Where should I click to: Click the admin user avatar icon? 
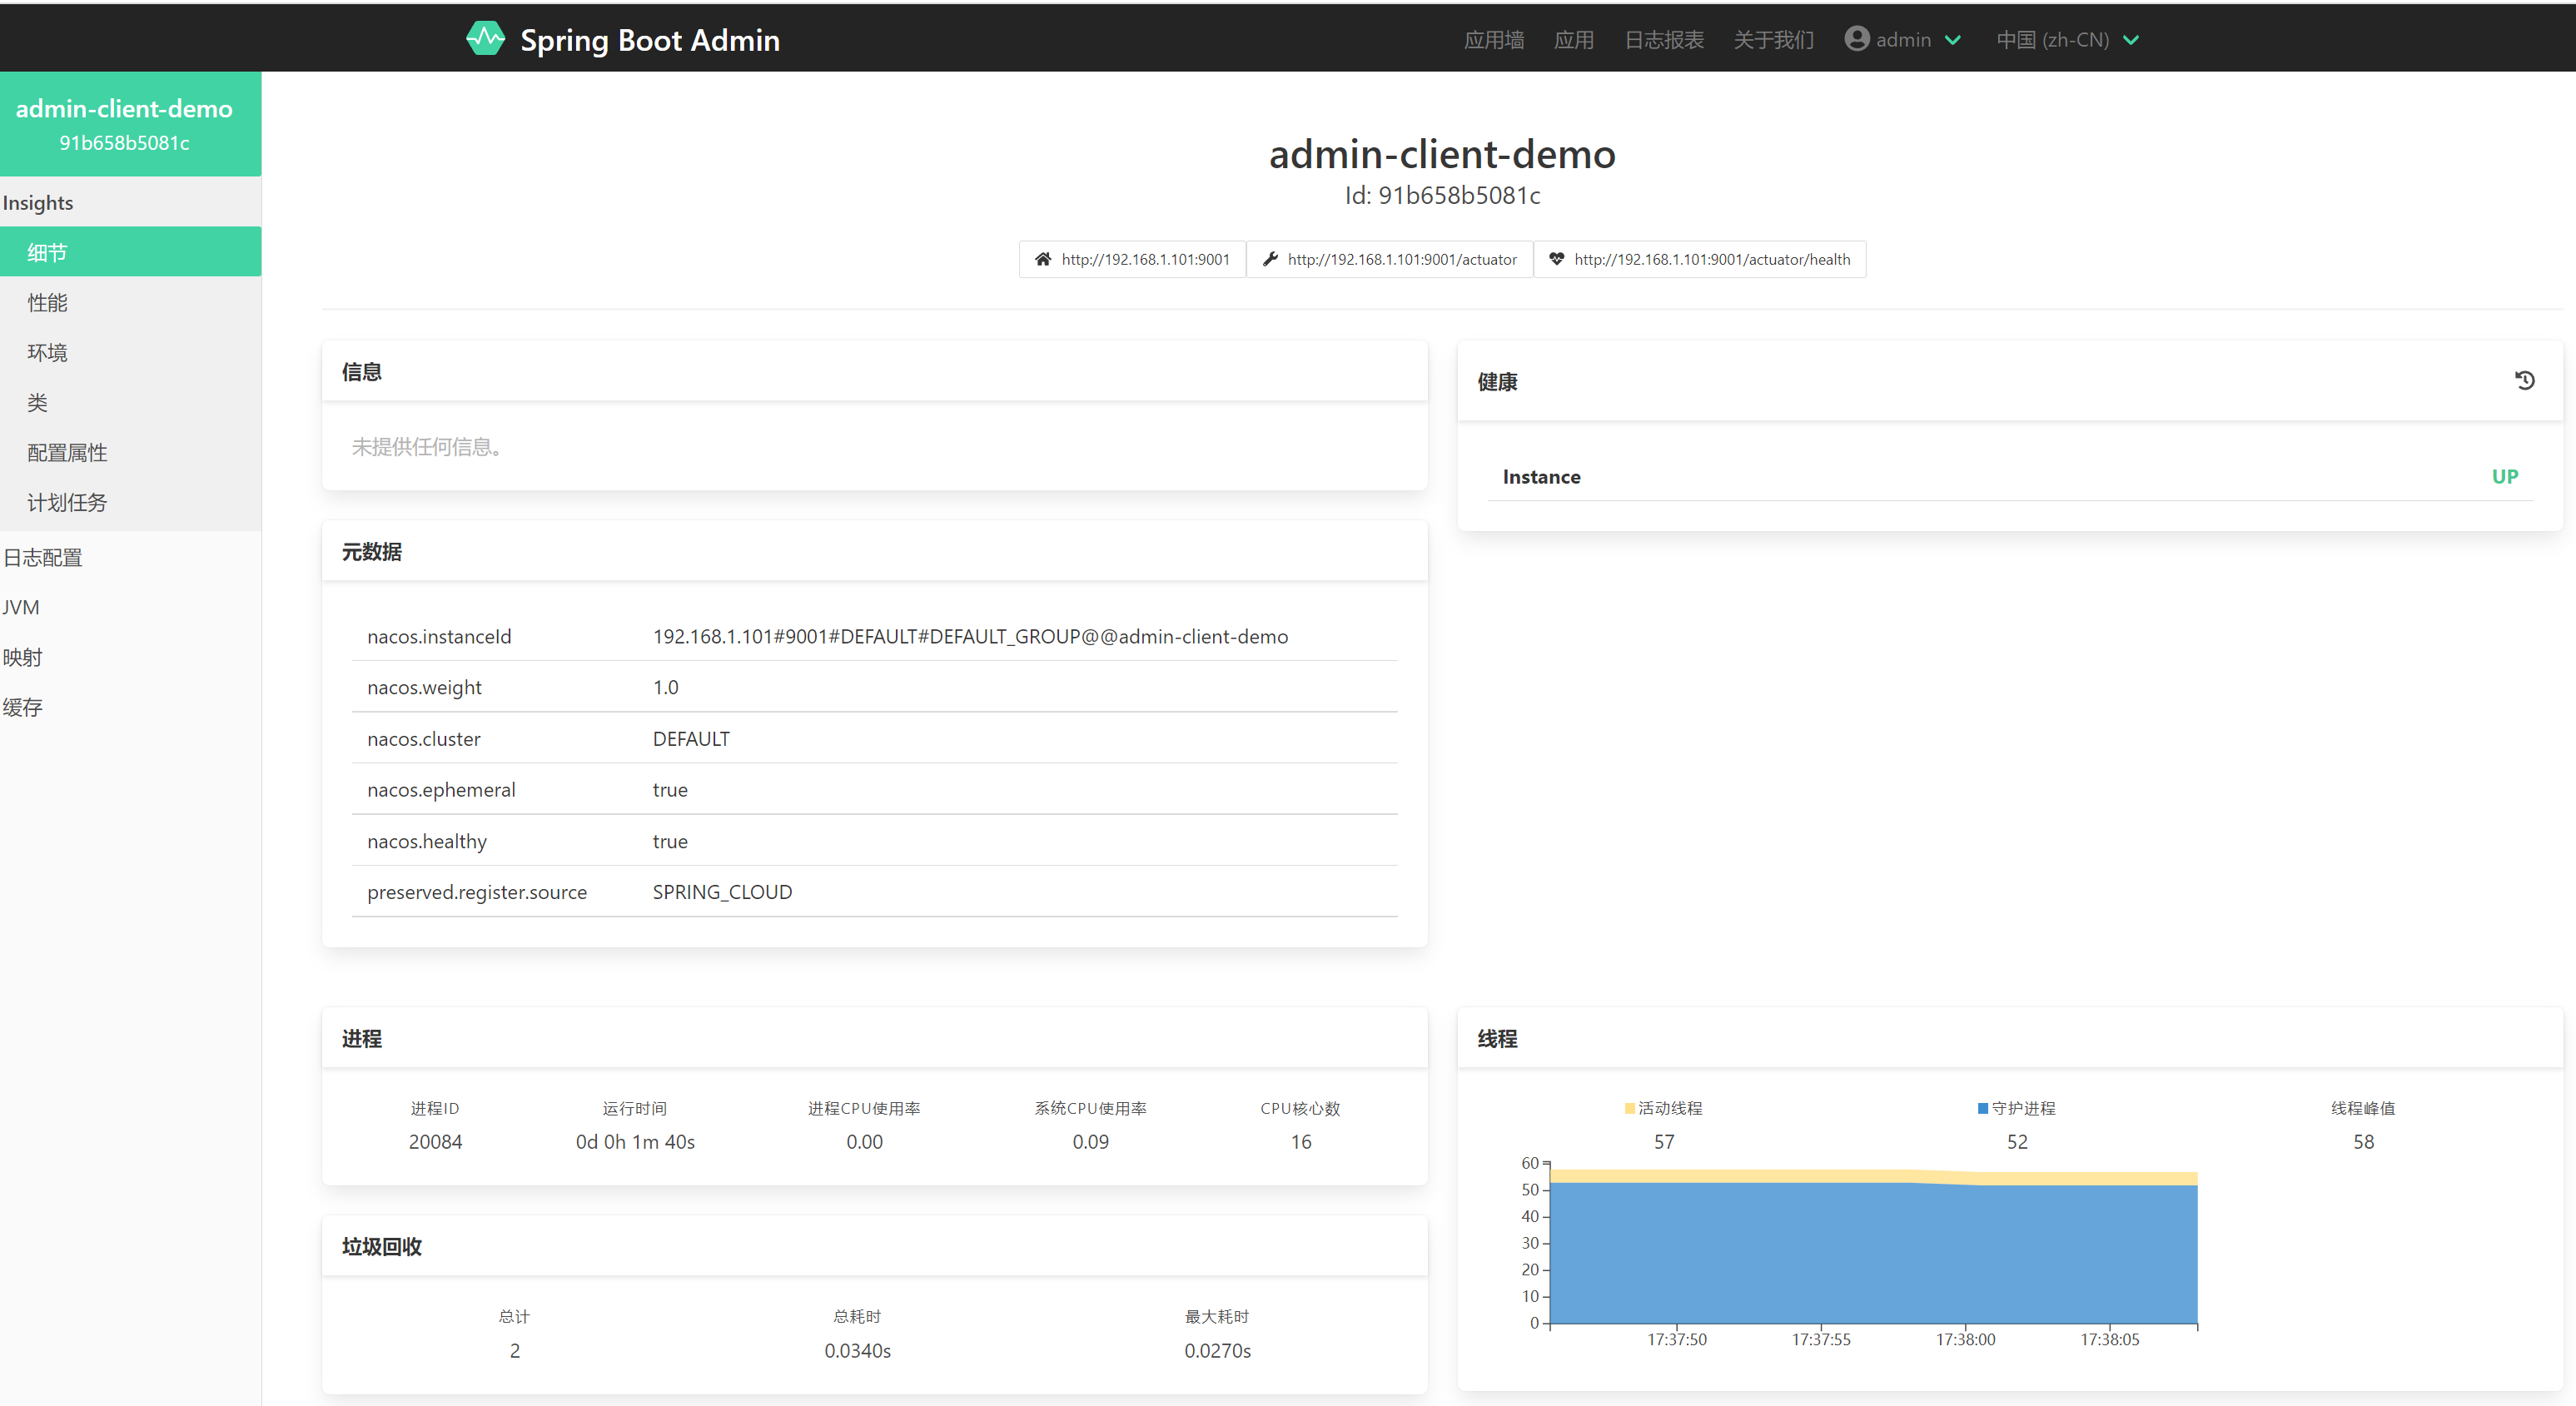tap(1856, 39)
